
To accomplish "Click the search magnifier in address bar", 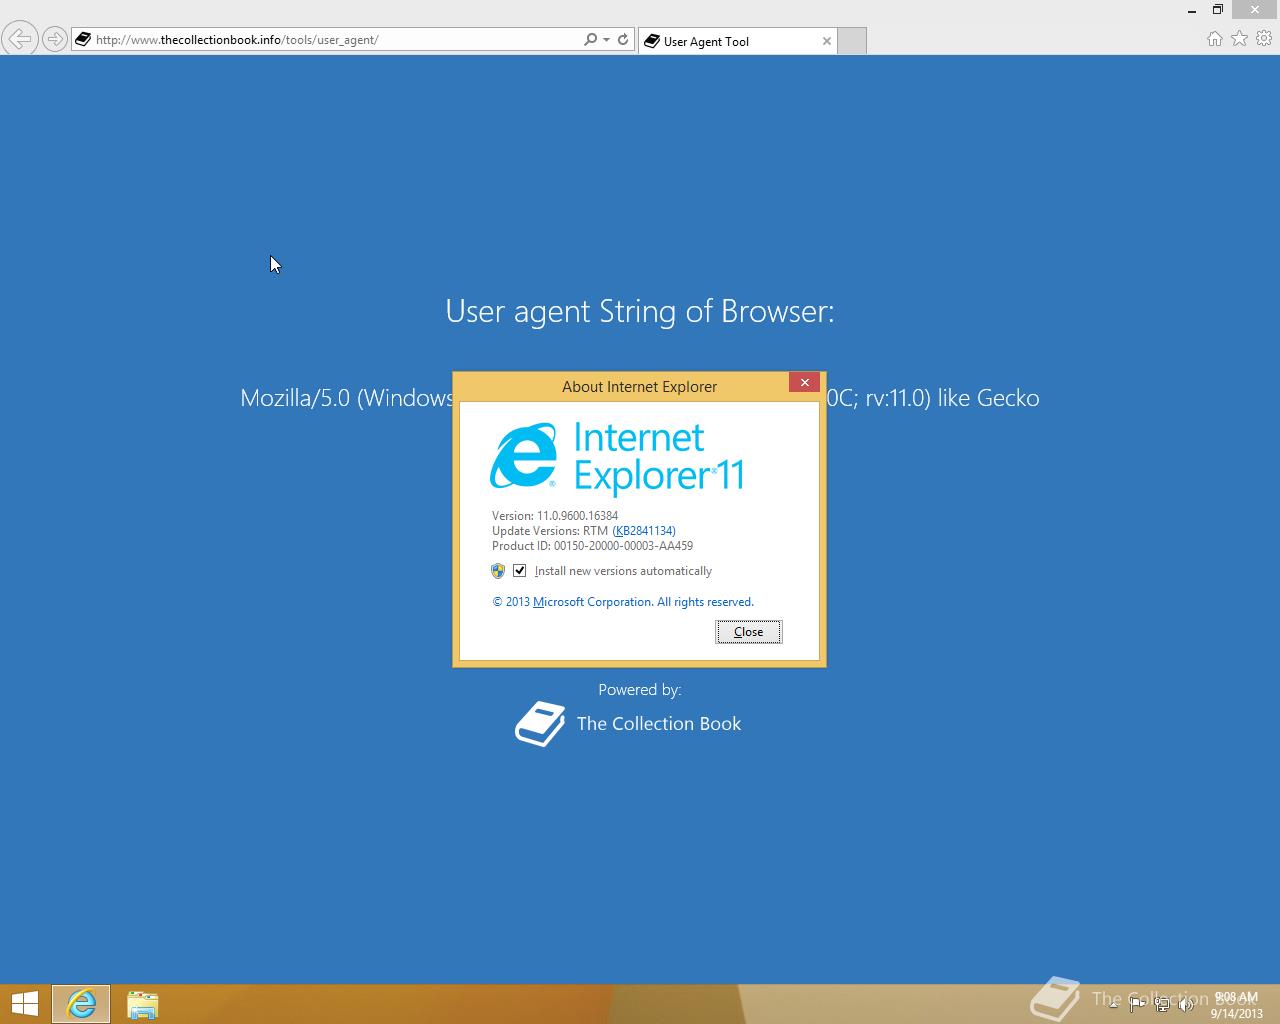I will click(590, 40).
